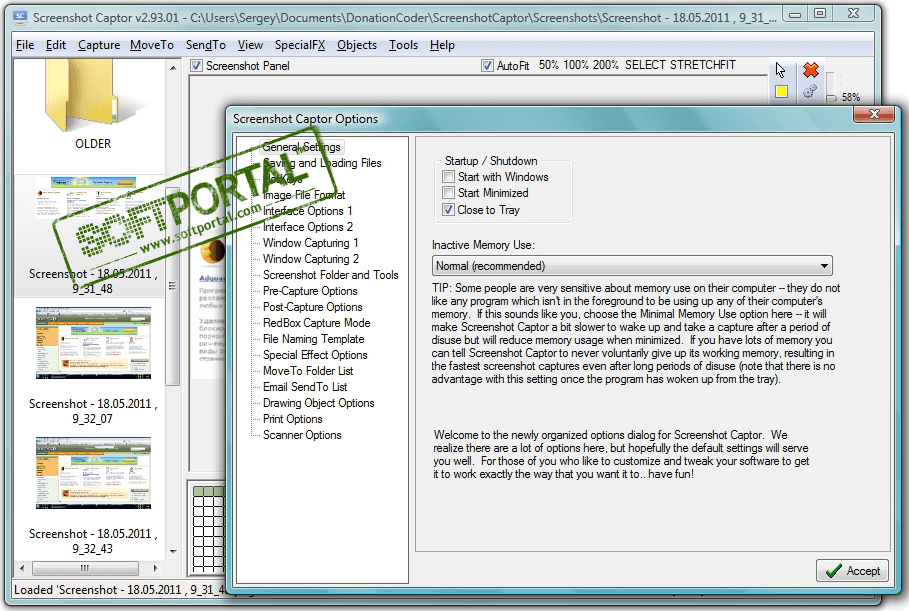
Task: Set zoom to 100%
Action: (576, 65)
